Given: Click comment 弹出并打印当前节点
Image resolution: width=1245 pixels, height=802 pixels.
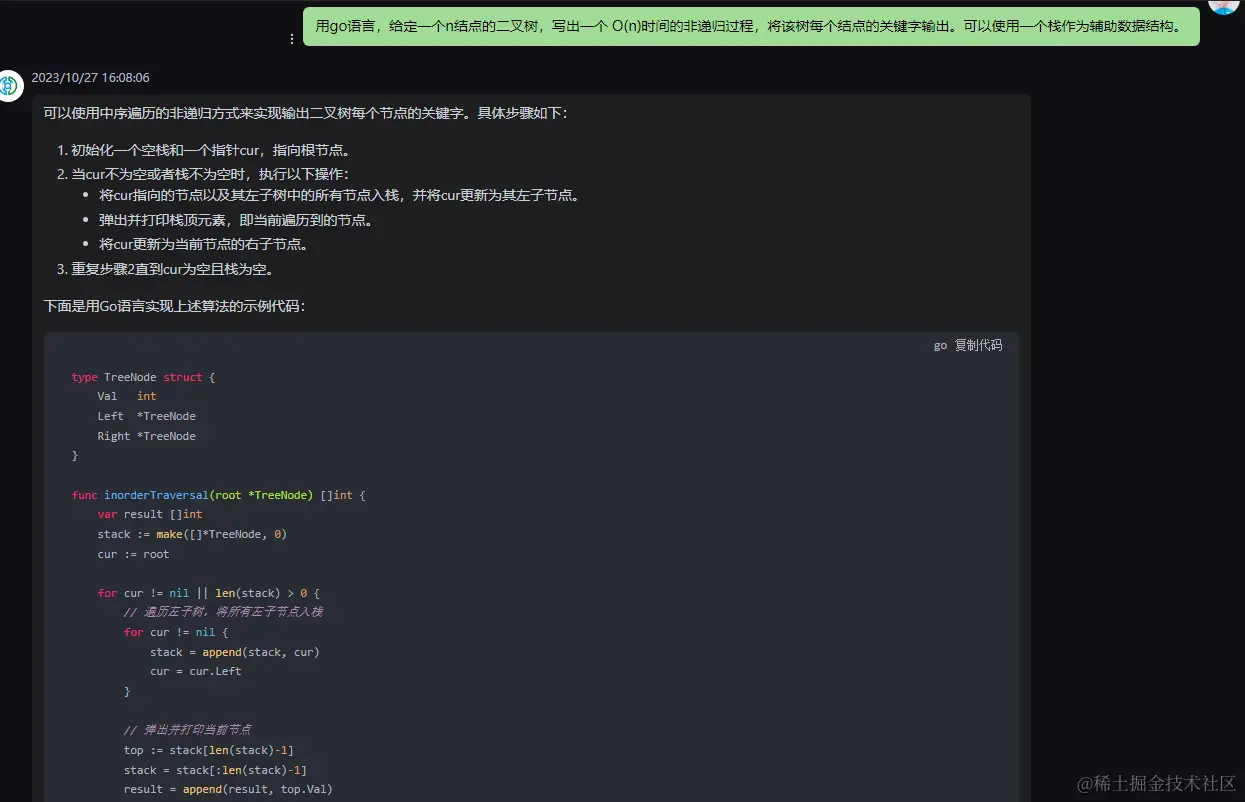Looking at the screenshot, I should (x=187, y=730).
